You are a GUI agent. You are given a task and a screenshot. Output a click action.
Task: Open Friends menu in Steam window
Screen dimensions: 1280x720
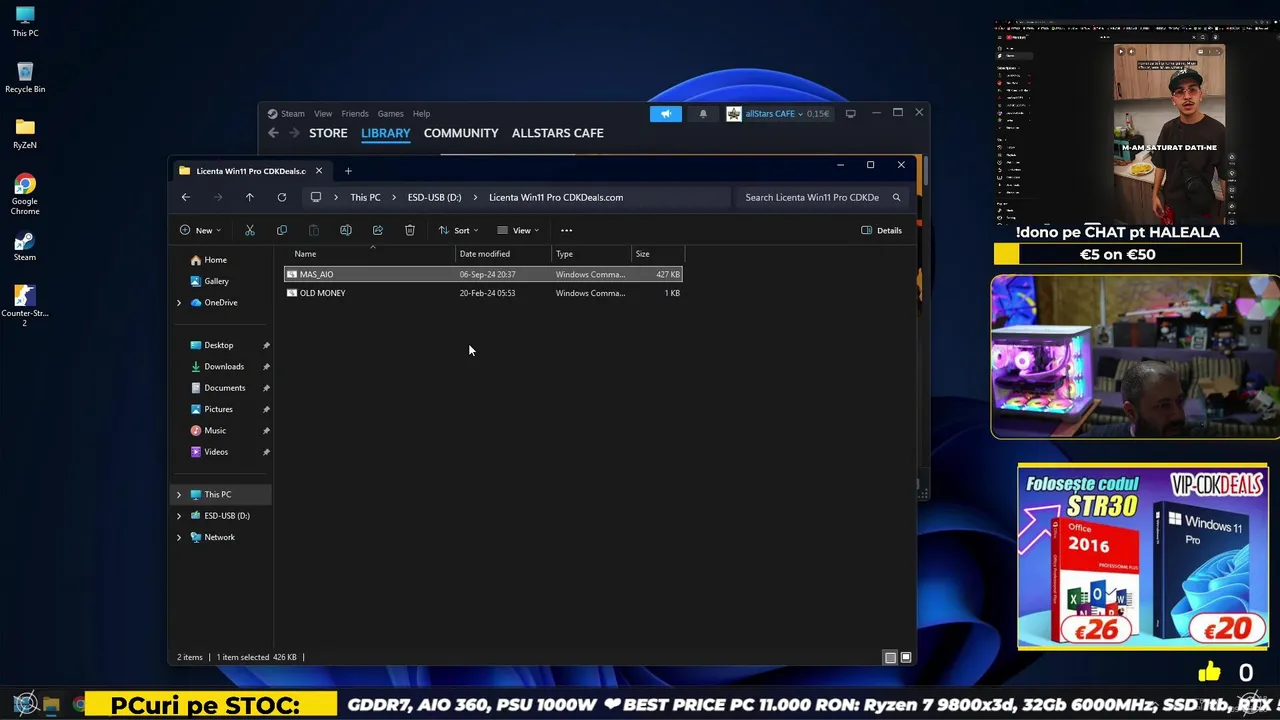355,114
